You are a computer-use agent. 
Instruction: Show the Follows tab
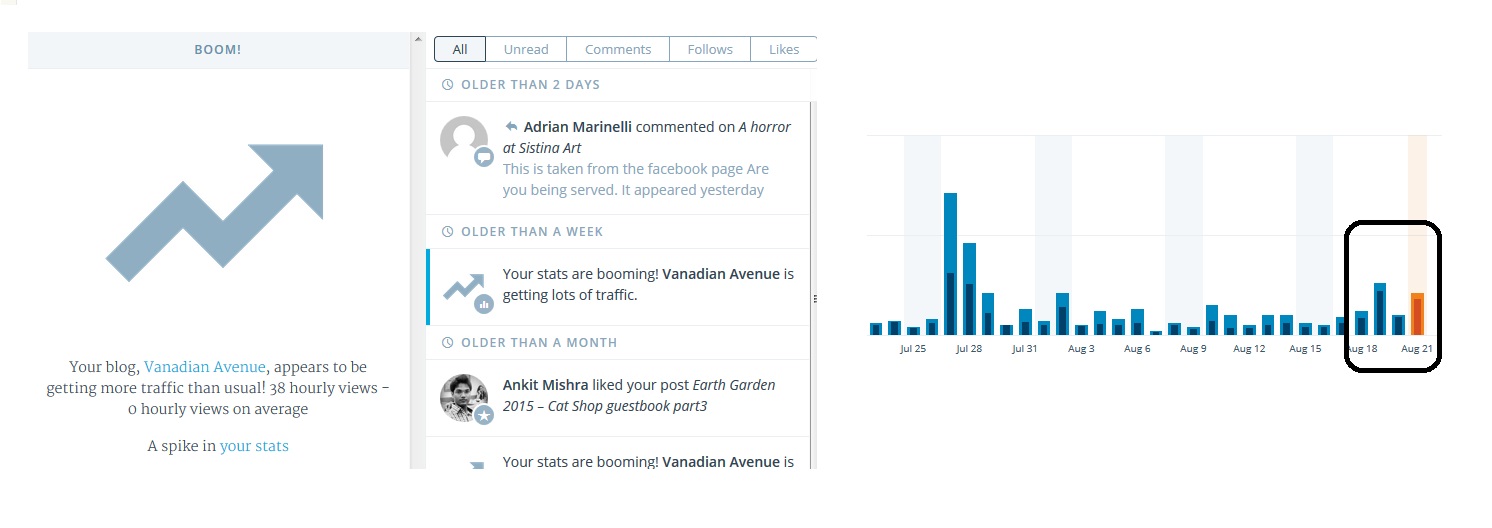click(x=710, y=49)
